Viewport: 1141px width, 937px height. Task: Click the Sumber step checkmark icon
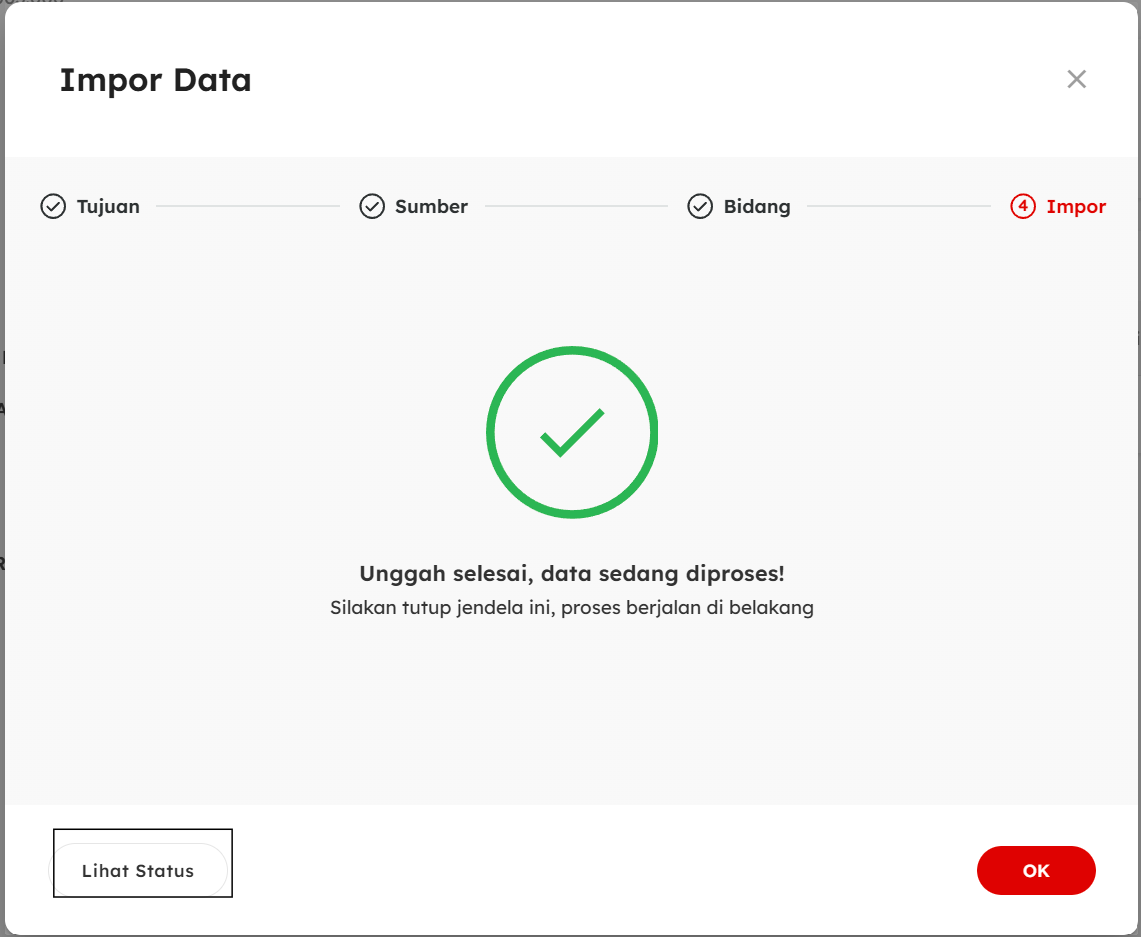[372, 207]
